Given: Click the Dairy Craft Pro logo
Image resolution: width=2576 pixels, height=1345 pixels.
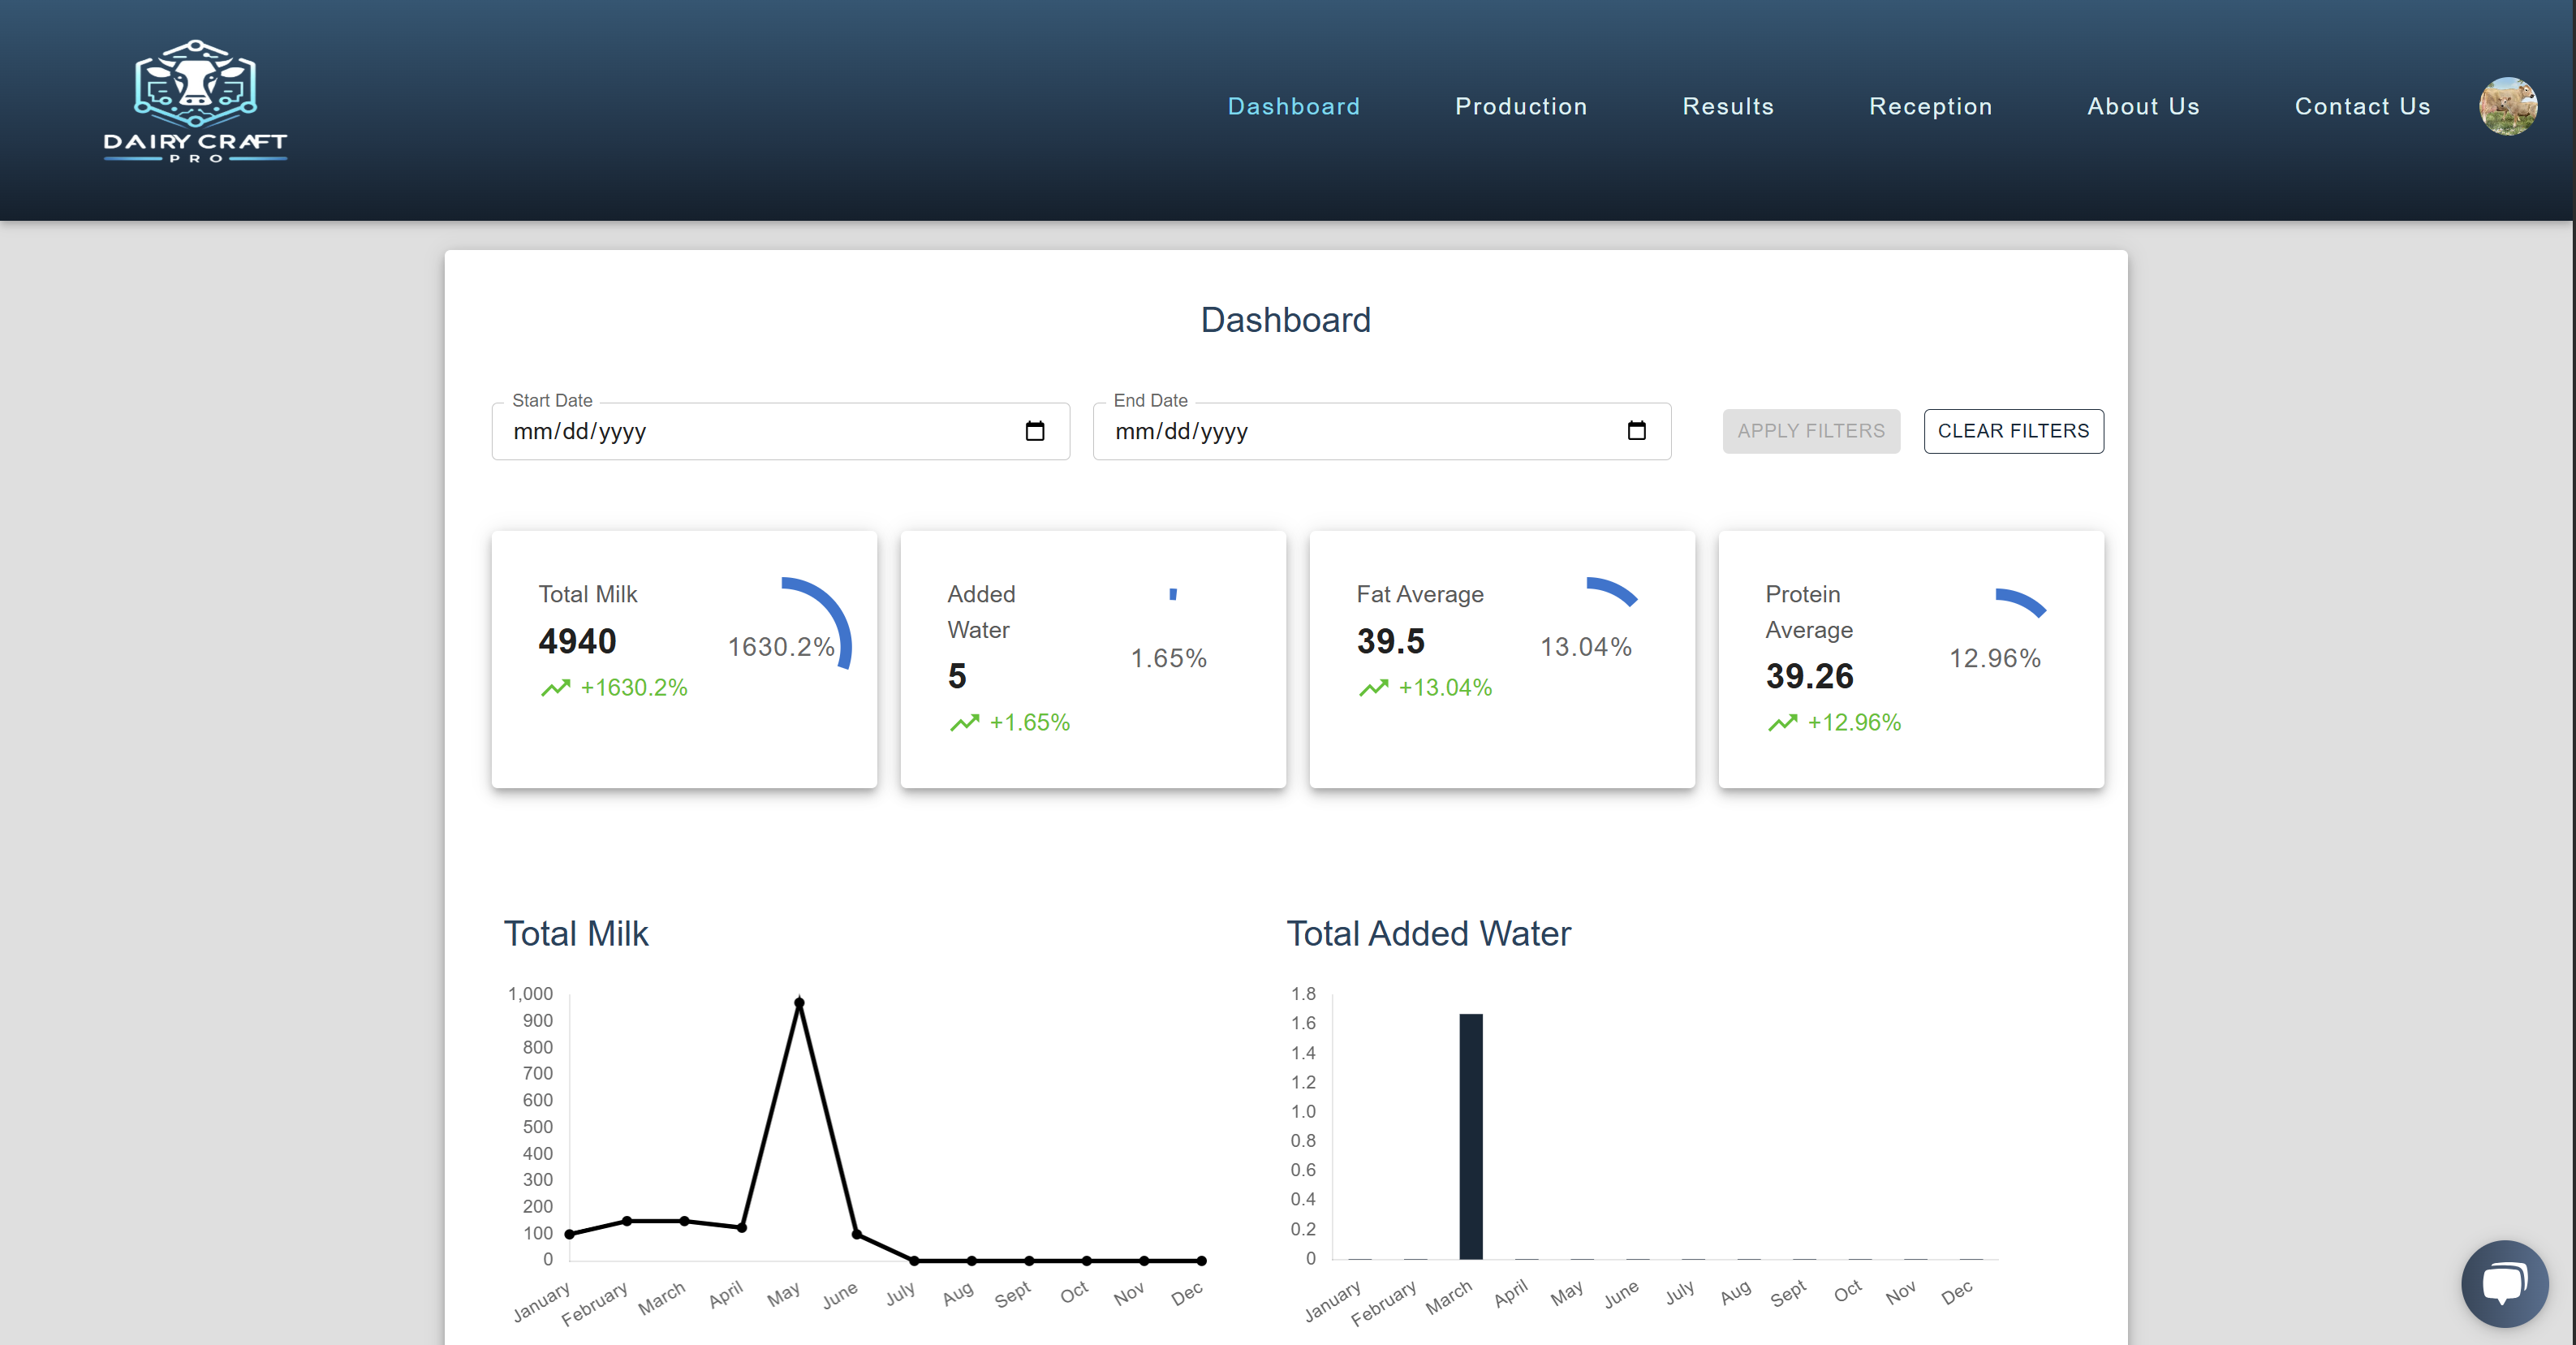Looking at the screenshot, I should [195, 101].
